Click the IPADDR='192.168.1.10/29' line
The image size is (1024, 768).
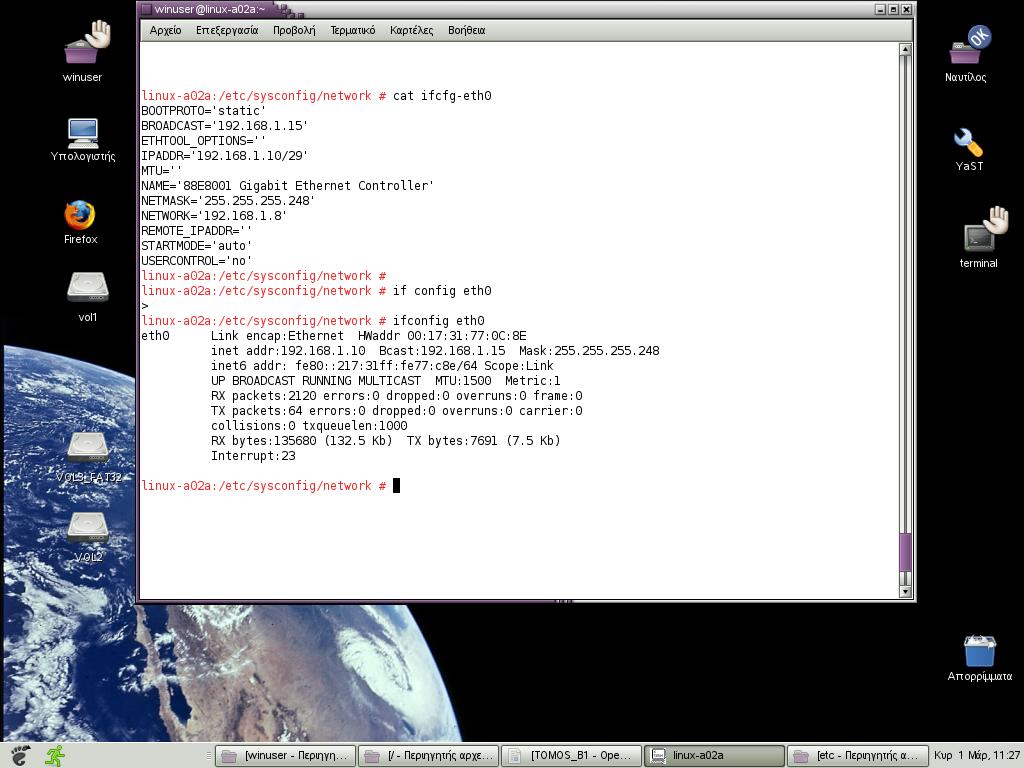(225, 156)
